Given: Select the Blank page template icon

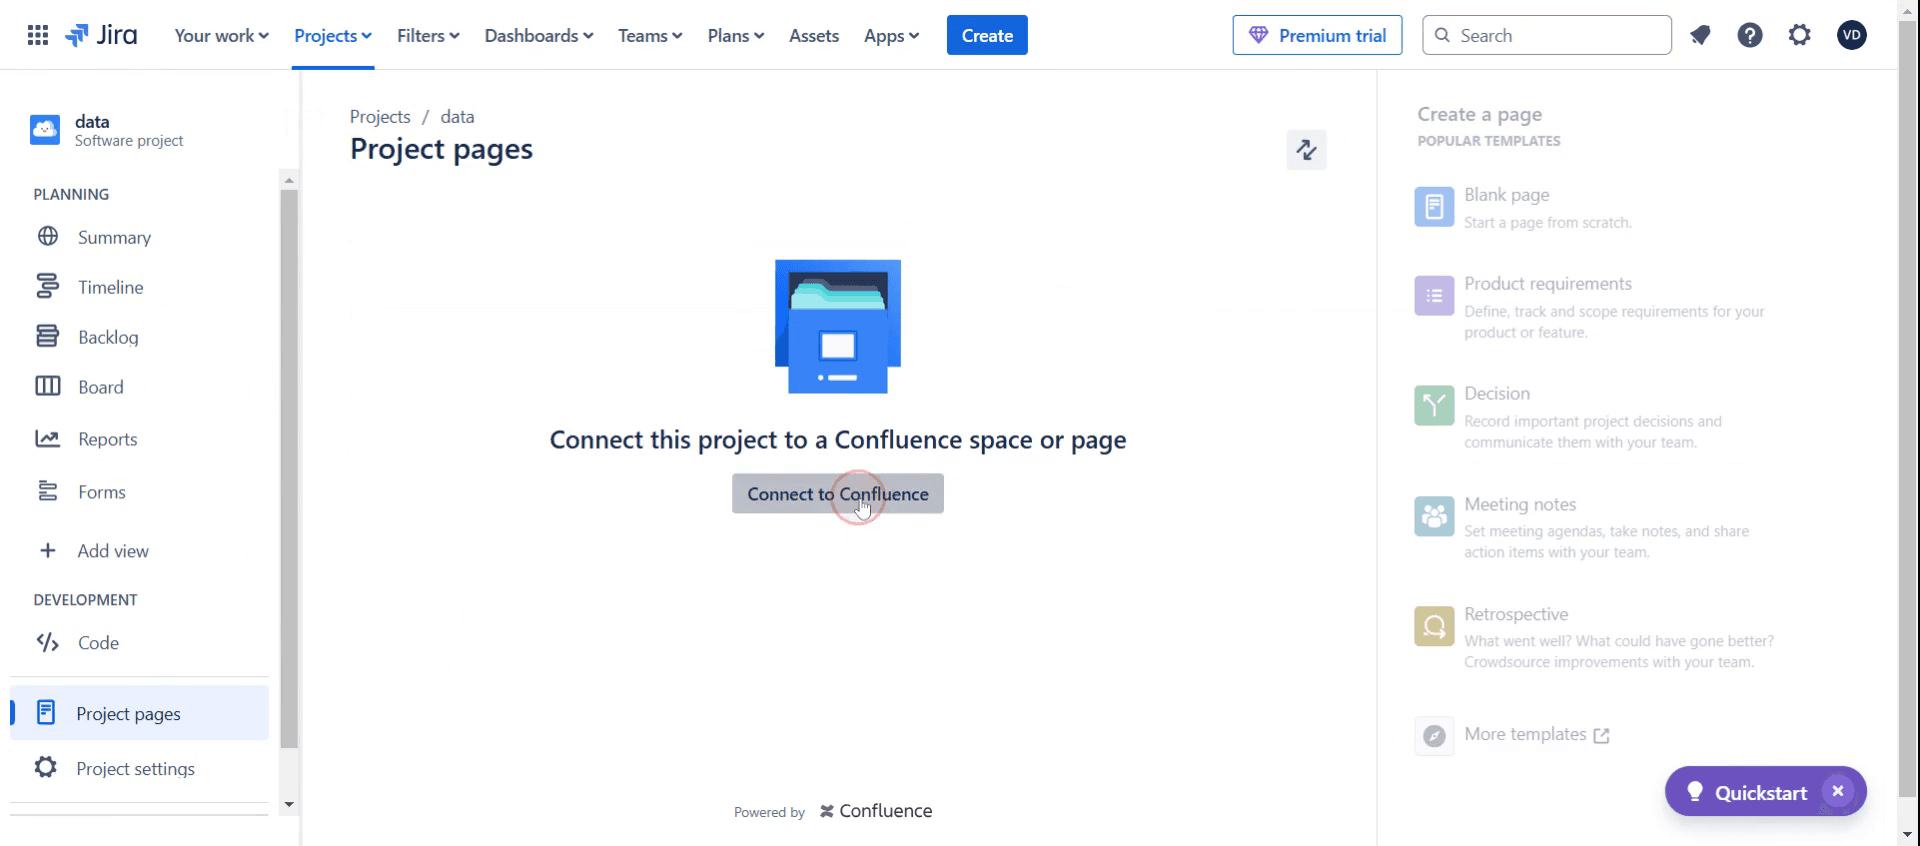Looking at the screenshot, I should tap(1434, 207).
